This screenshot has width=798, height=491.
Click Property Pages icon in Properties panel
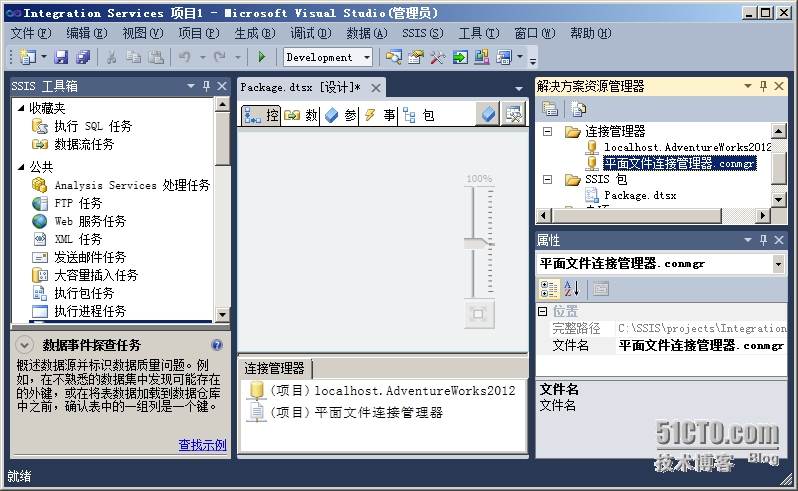[601, 289]
